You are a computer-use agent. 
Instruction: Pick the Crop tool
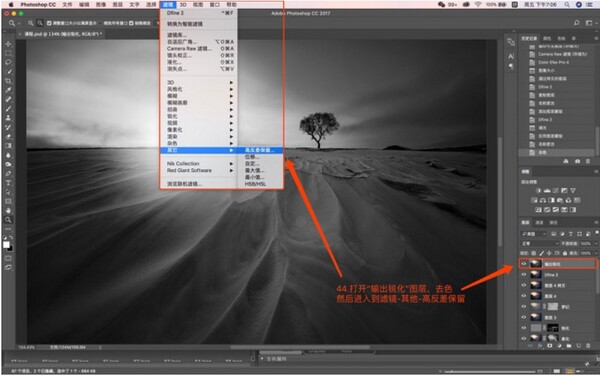[x=8, y=81]
